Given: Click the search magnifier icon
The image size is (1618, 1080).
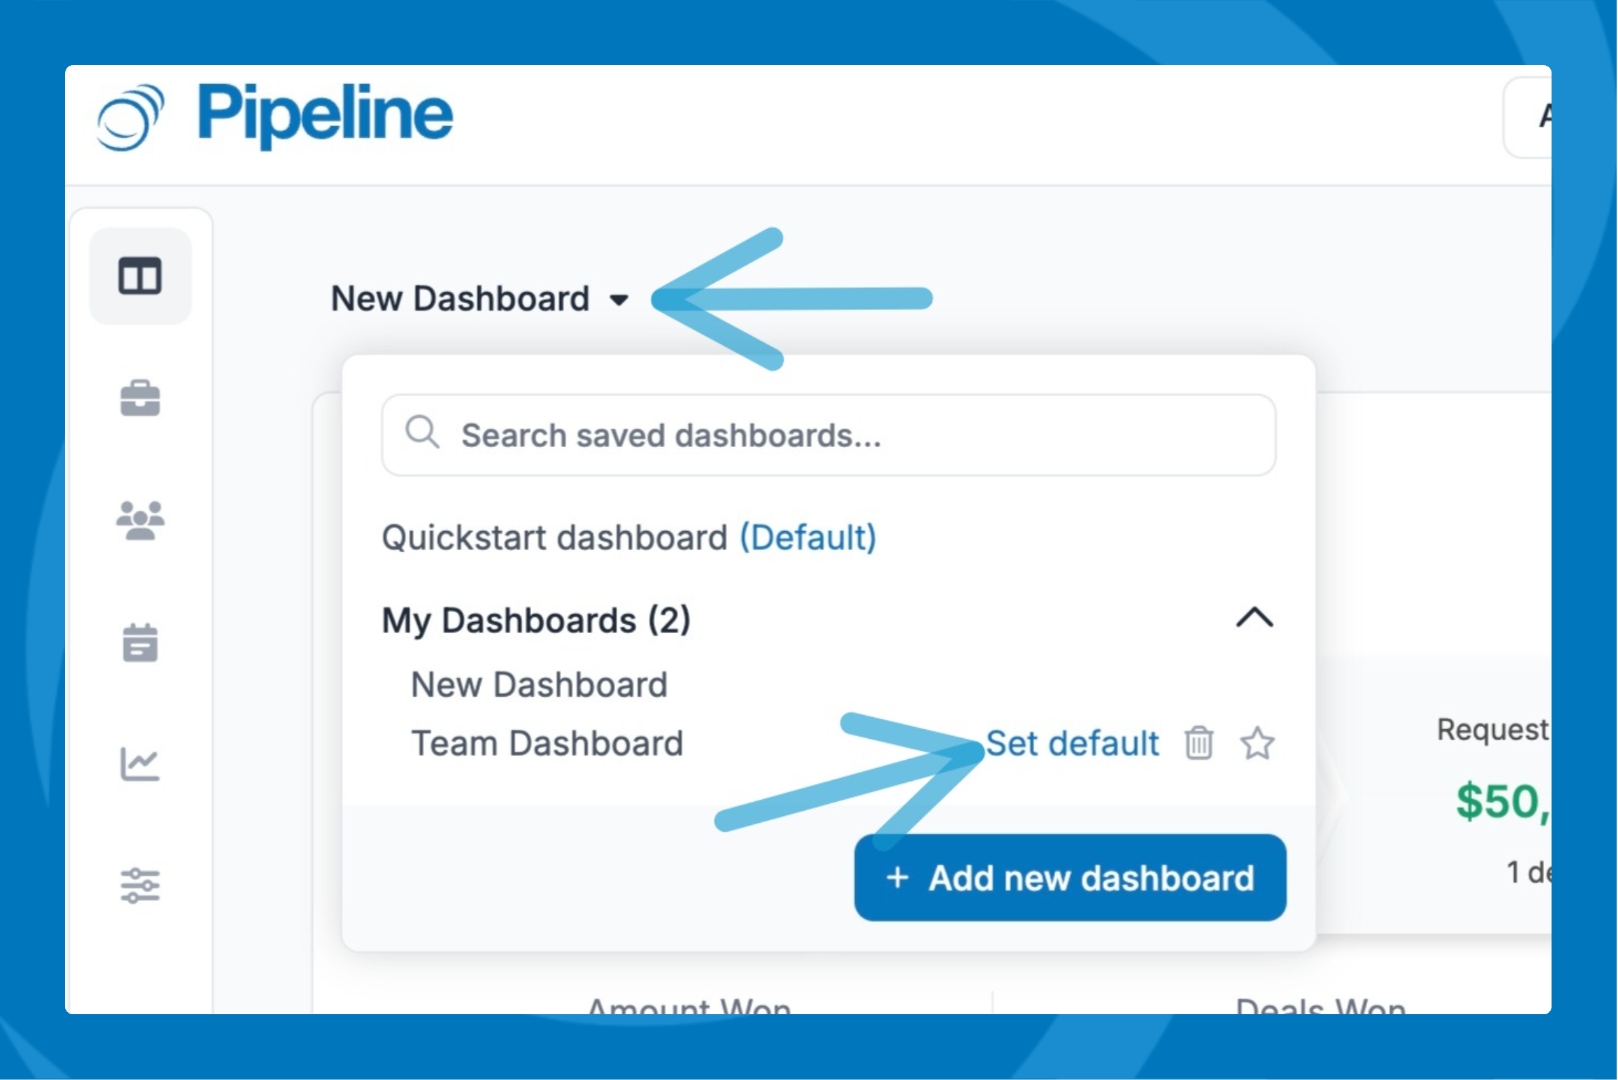Looking at the screenshot, I should [x=422, y=433].
